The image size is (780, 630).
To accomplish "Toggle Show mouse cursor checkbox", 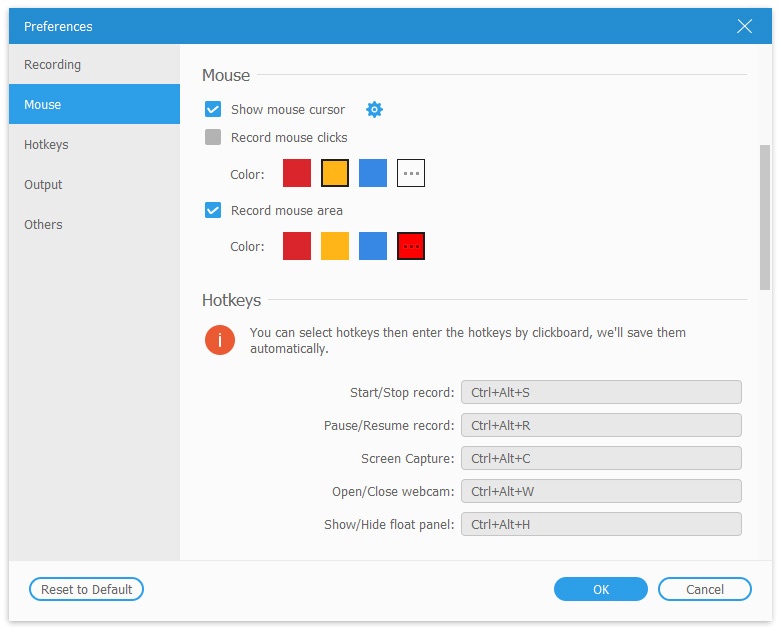I will pyautogui.click(x=213, y=110).
